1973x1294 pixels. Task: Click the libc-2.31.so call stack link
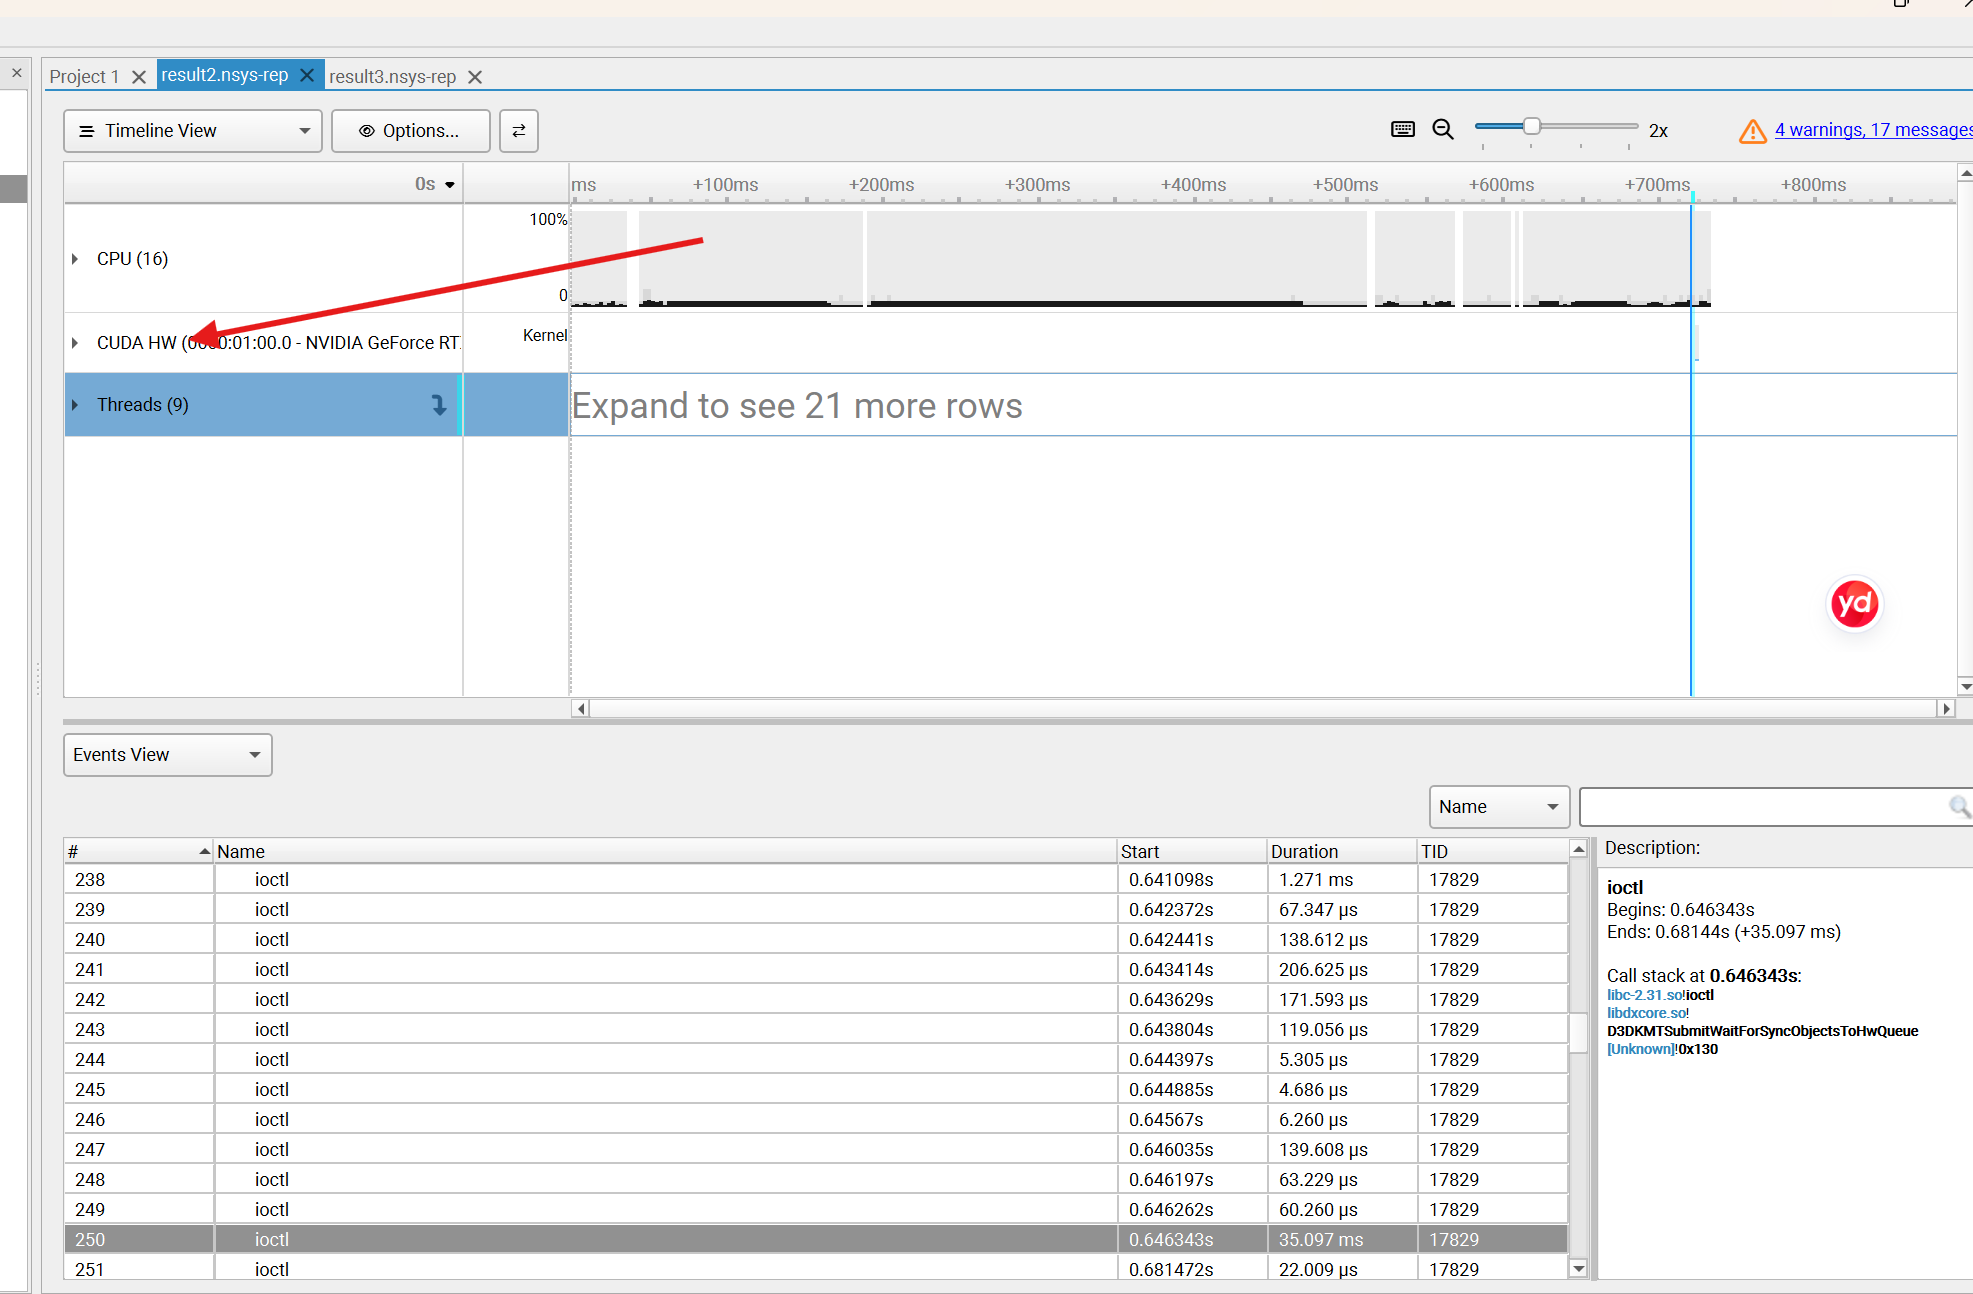[1644, 995]
